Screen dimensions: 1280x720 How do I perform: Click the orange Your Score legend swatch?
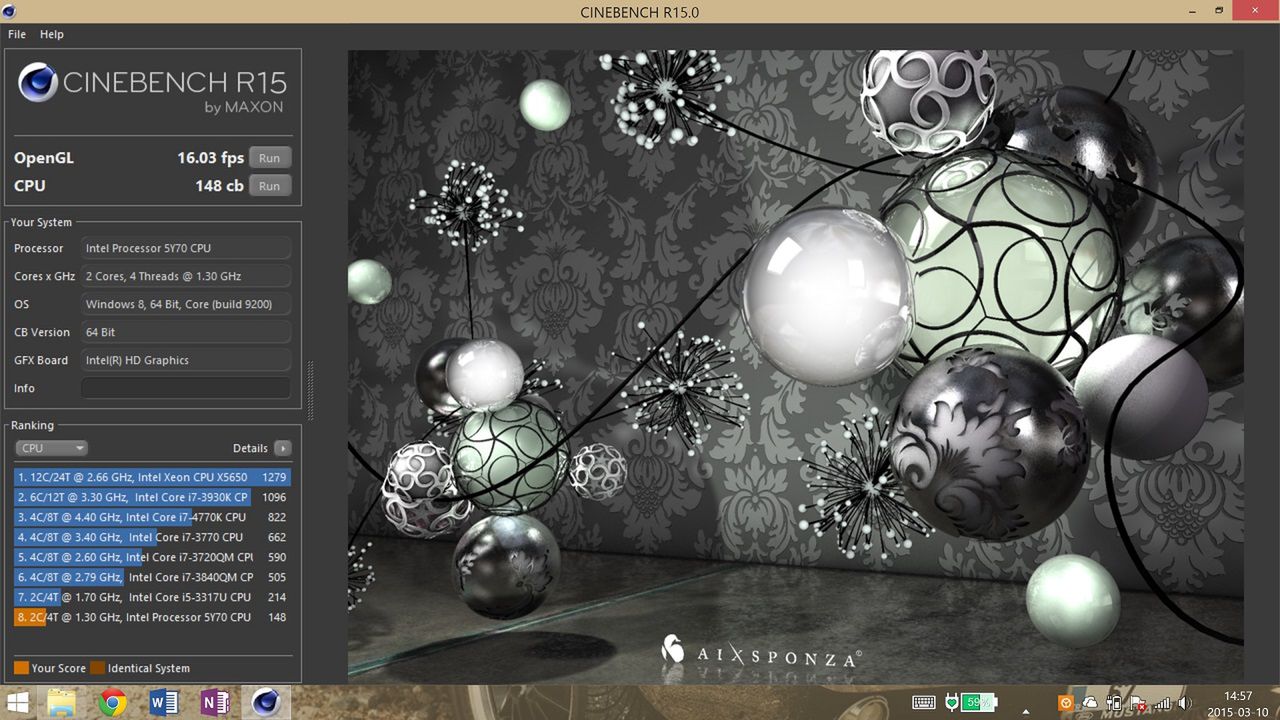pyautogui.click(x=21, y=668)
